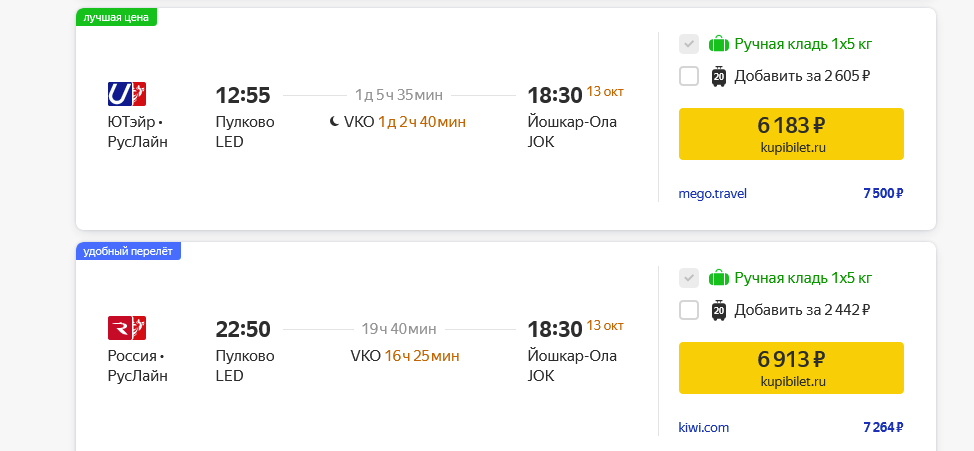The image size is (974, 451).
Task: Buy the 6 913 ₽ ticket at kupibilet.ru
Action: [791, 368]
